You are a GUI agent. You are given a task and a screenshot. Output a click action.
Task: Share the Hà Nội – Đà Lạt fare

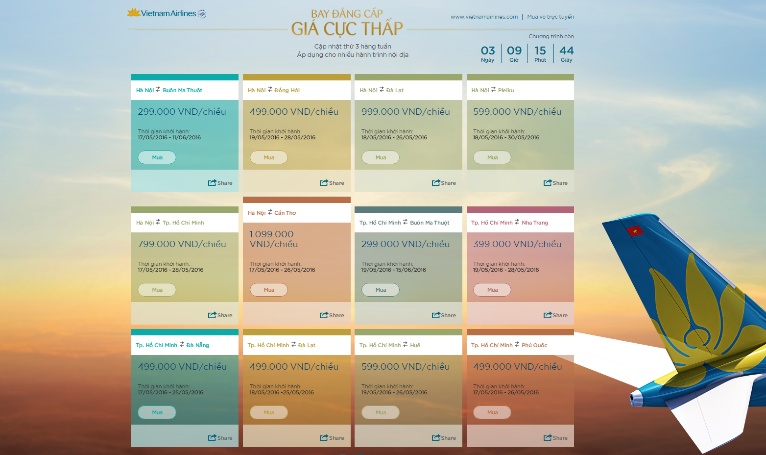(x=444, y=183)
